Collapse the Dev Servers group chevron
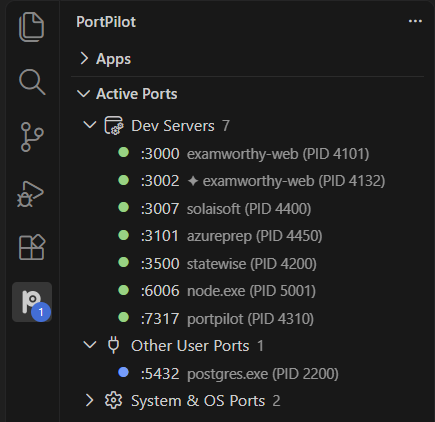The height and width of the screenshot is (422, 435). (x=90, y=125)
